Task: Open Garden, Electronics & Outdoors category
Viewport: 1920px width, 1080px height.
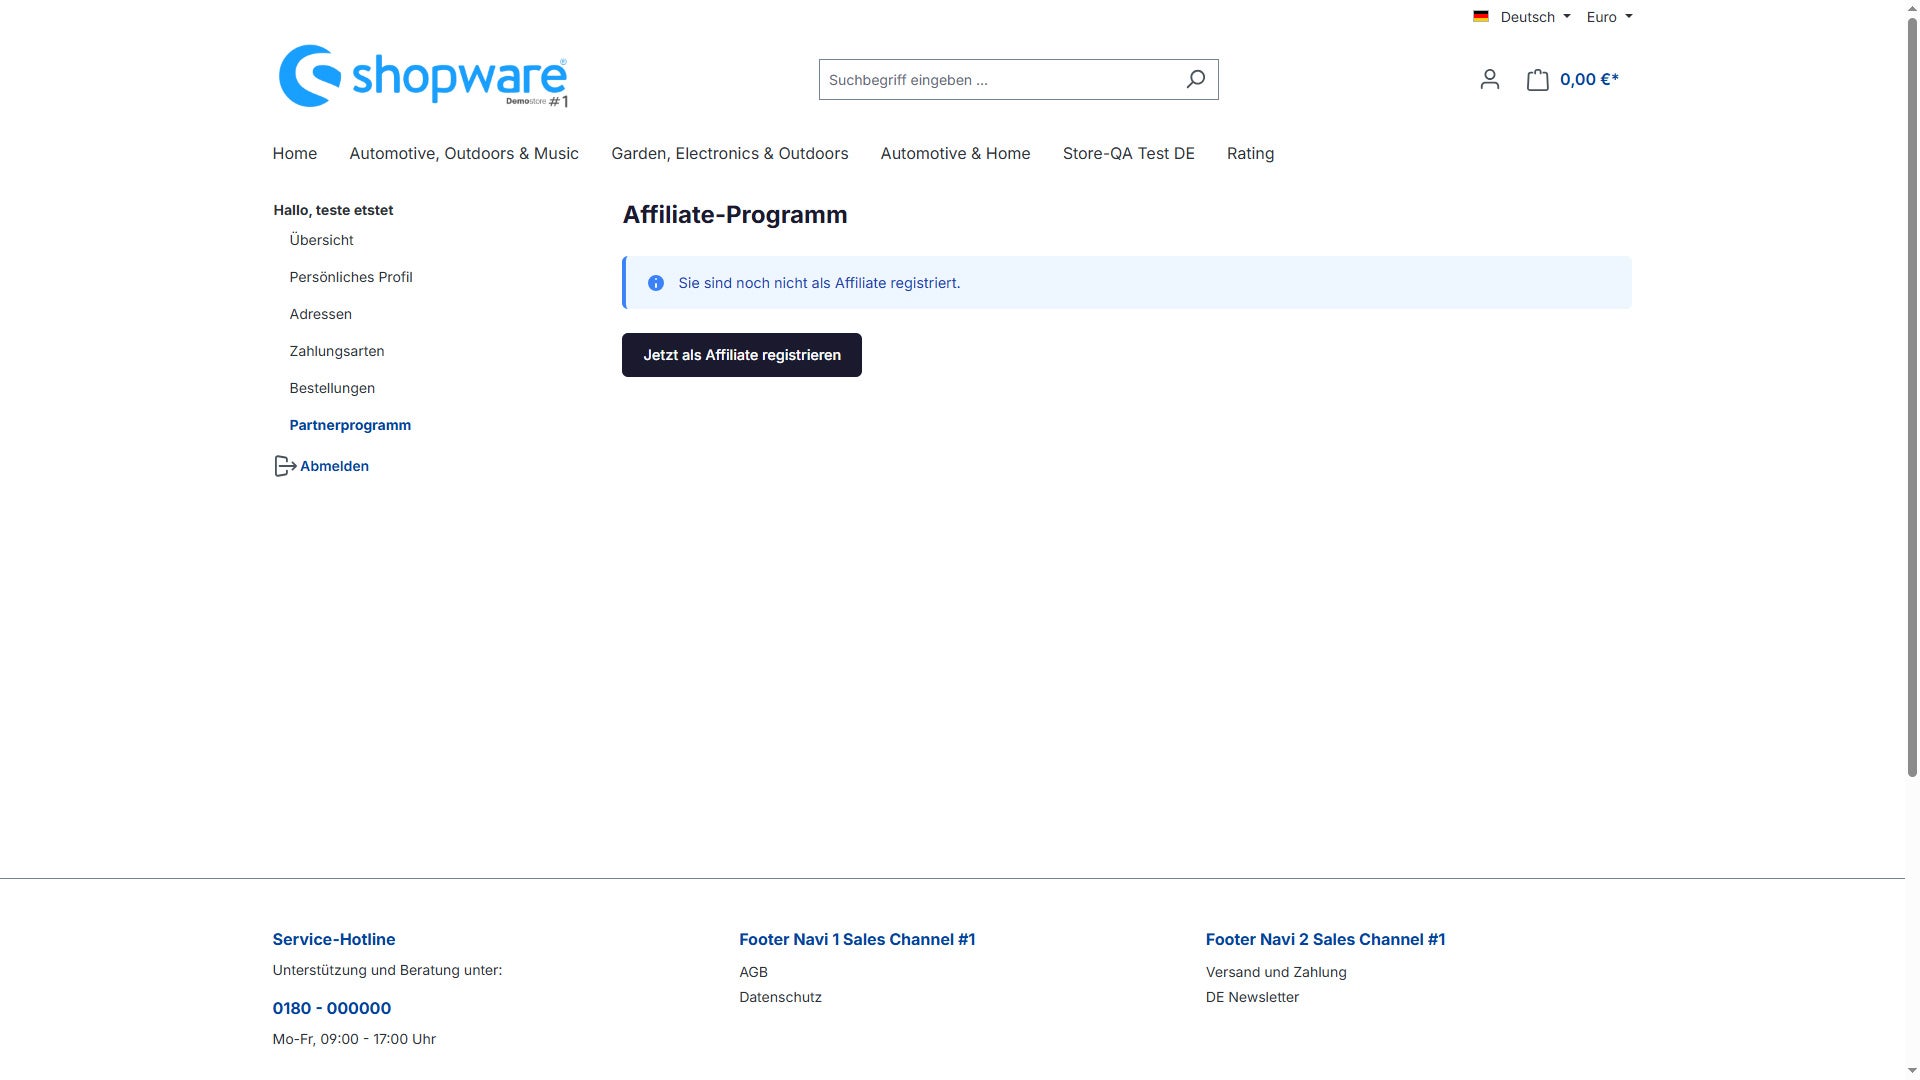Action: tap(729, 153)
